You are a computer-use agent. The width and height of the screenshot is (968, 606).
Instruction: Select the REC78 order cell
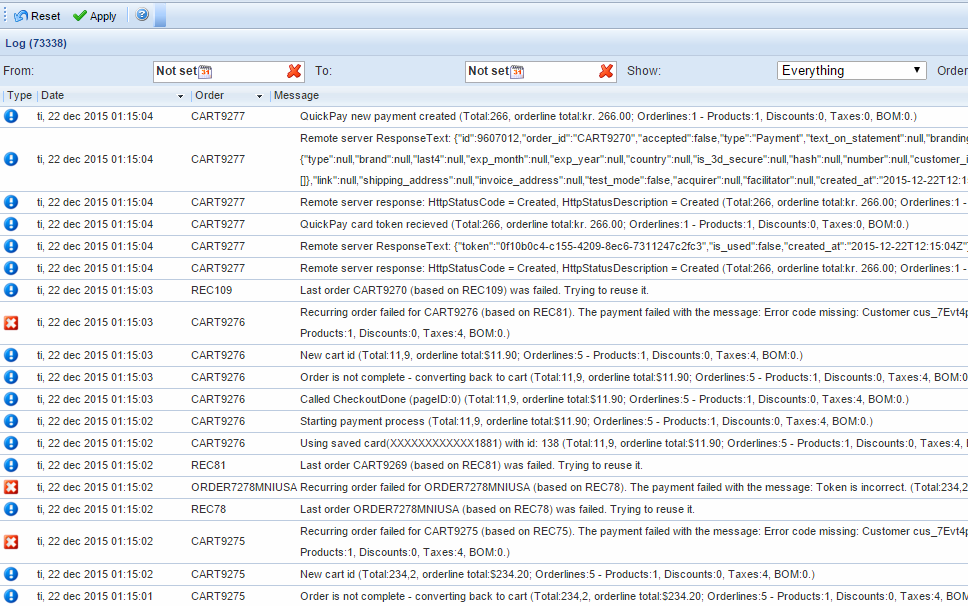point(208,509)
